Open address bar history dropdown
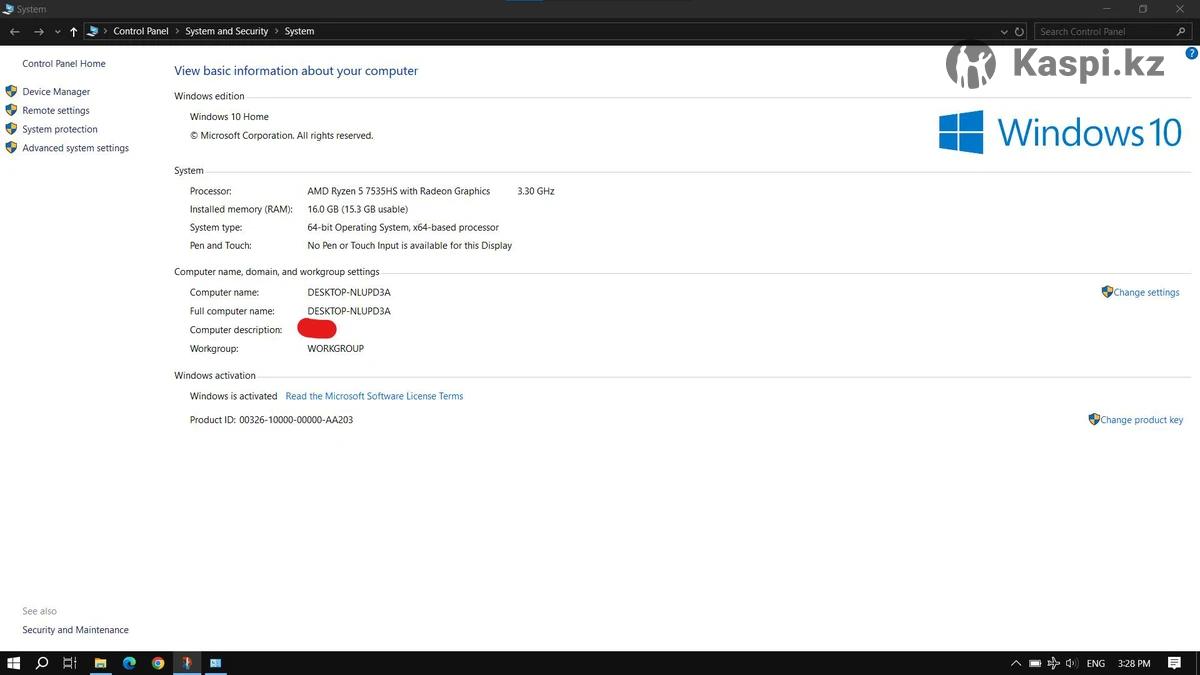 (1004, 32)
